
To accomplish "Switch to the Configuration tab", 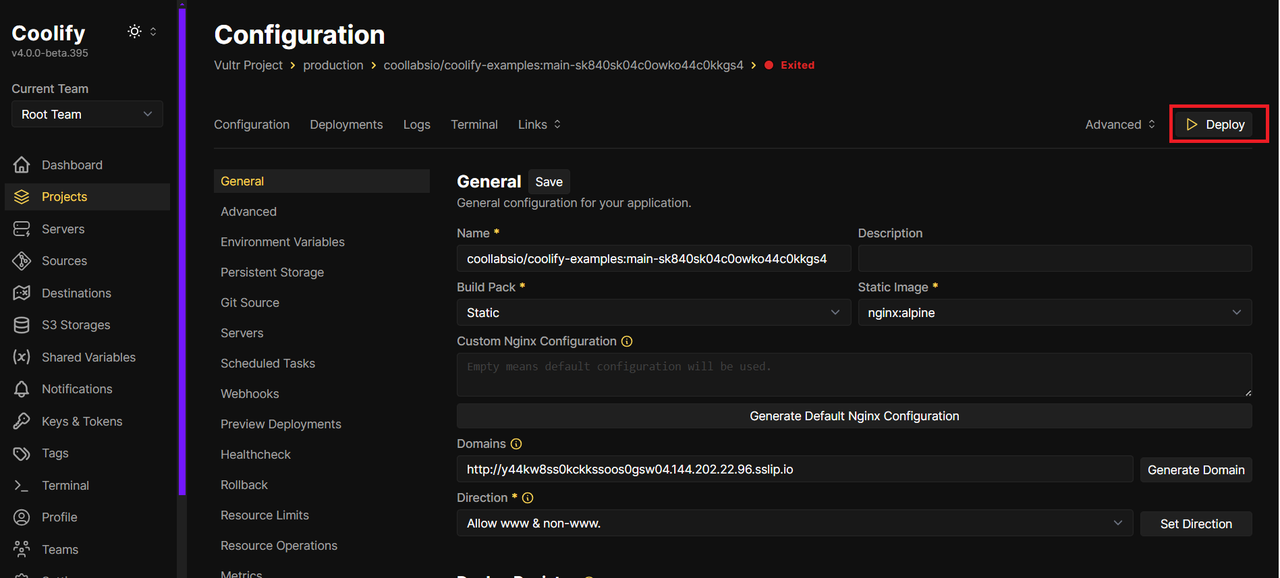I will pyautogui.click(x=252, y=124).
